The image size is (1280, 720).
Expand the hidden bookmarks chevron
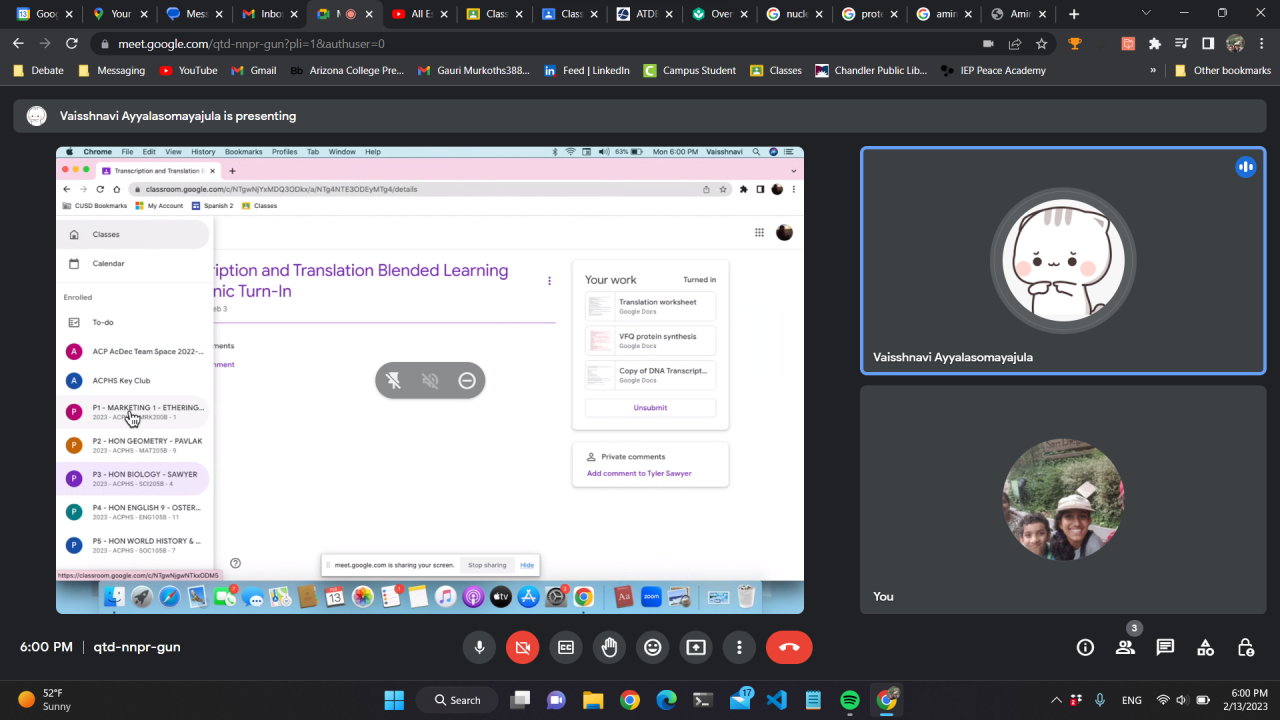coord(1153,70)
